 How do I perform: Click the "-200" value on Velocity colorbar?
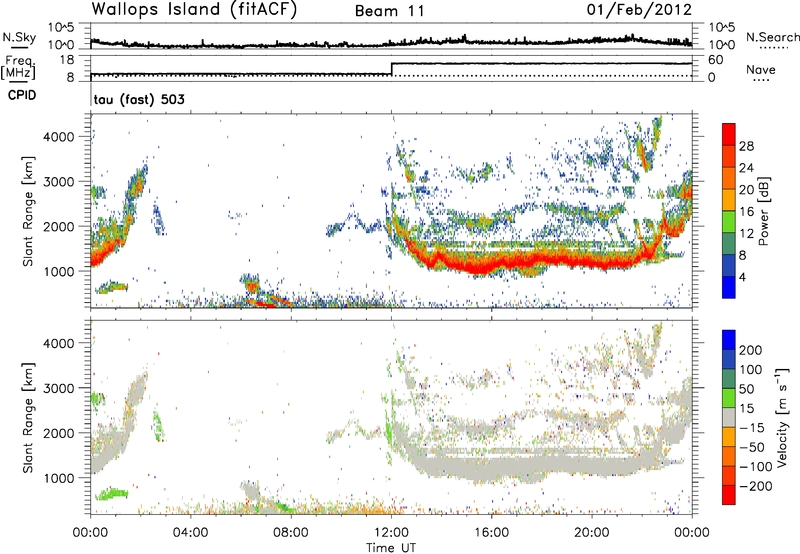click(x=755, y=486)
